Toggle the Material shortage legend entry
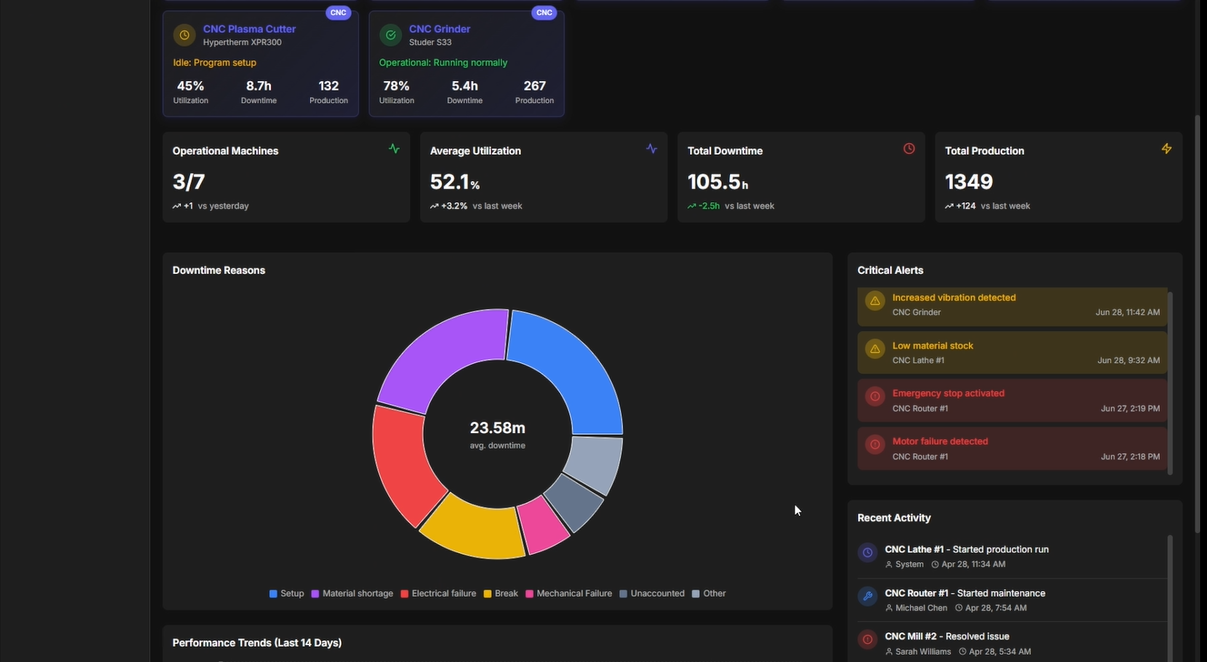This screenshot has height=662, width=1207. (x=352, y=594)
